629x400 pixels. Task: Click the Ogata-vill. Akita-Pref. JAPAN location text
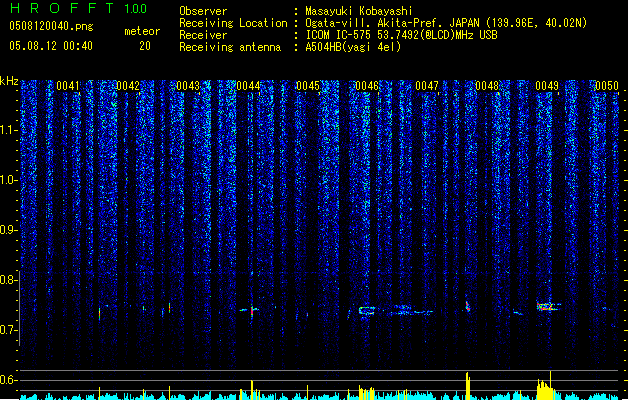coord(446,23)
